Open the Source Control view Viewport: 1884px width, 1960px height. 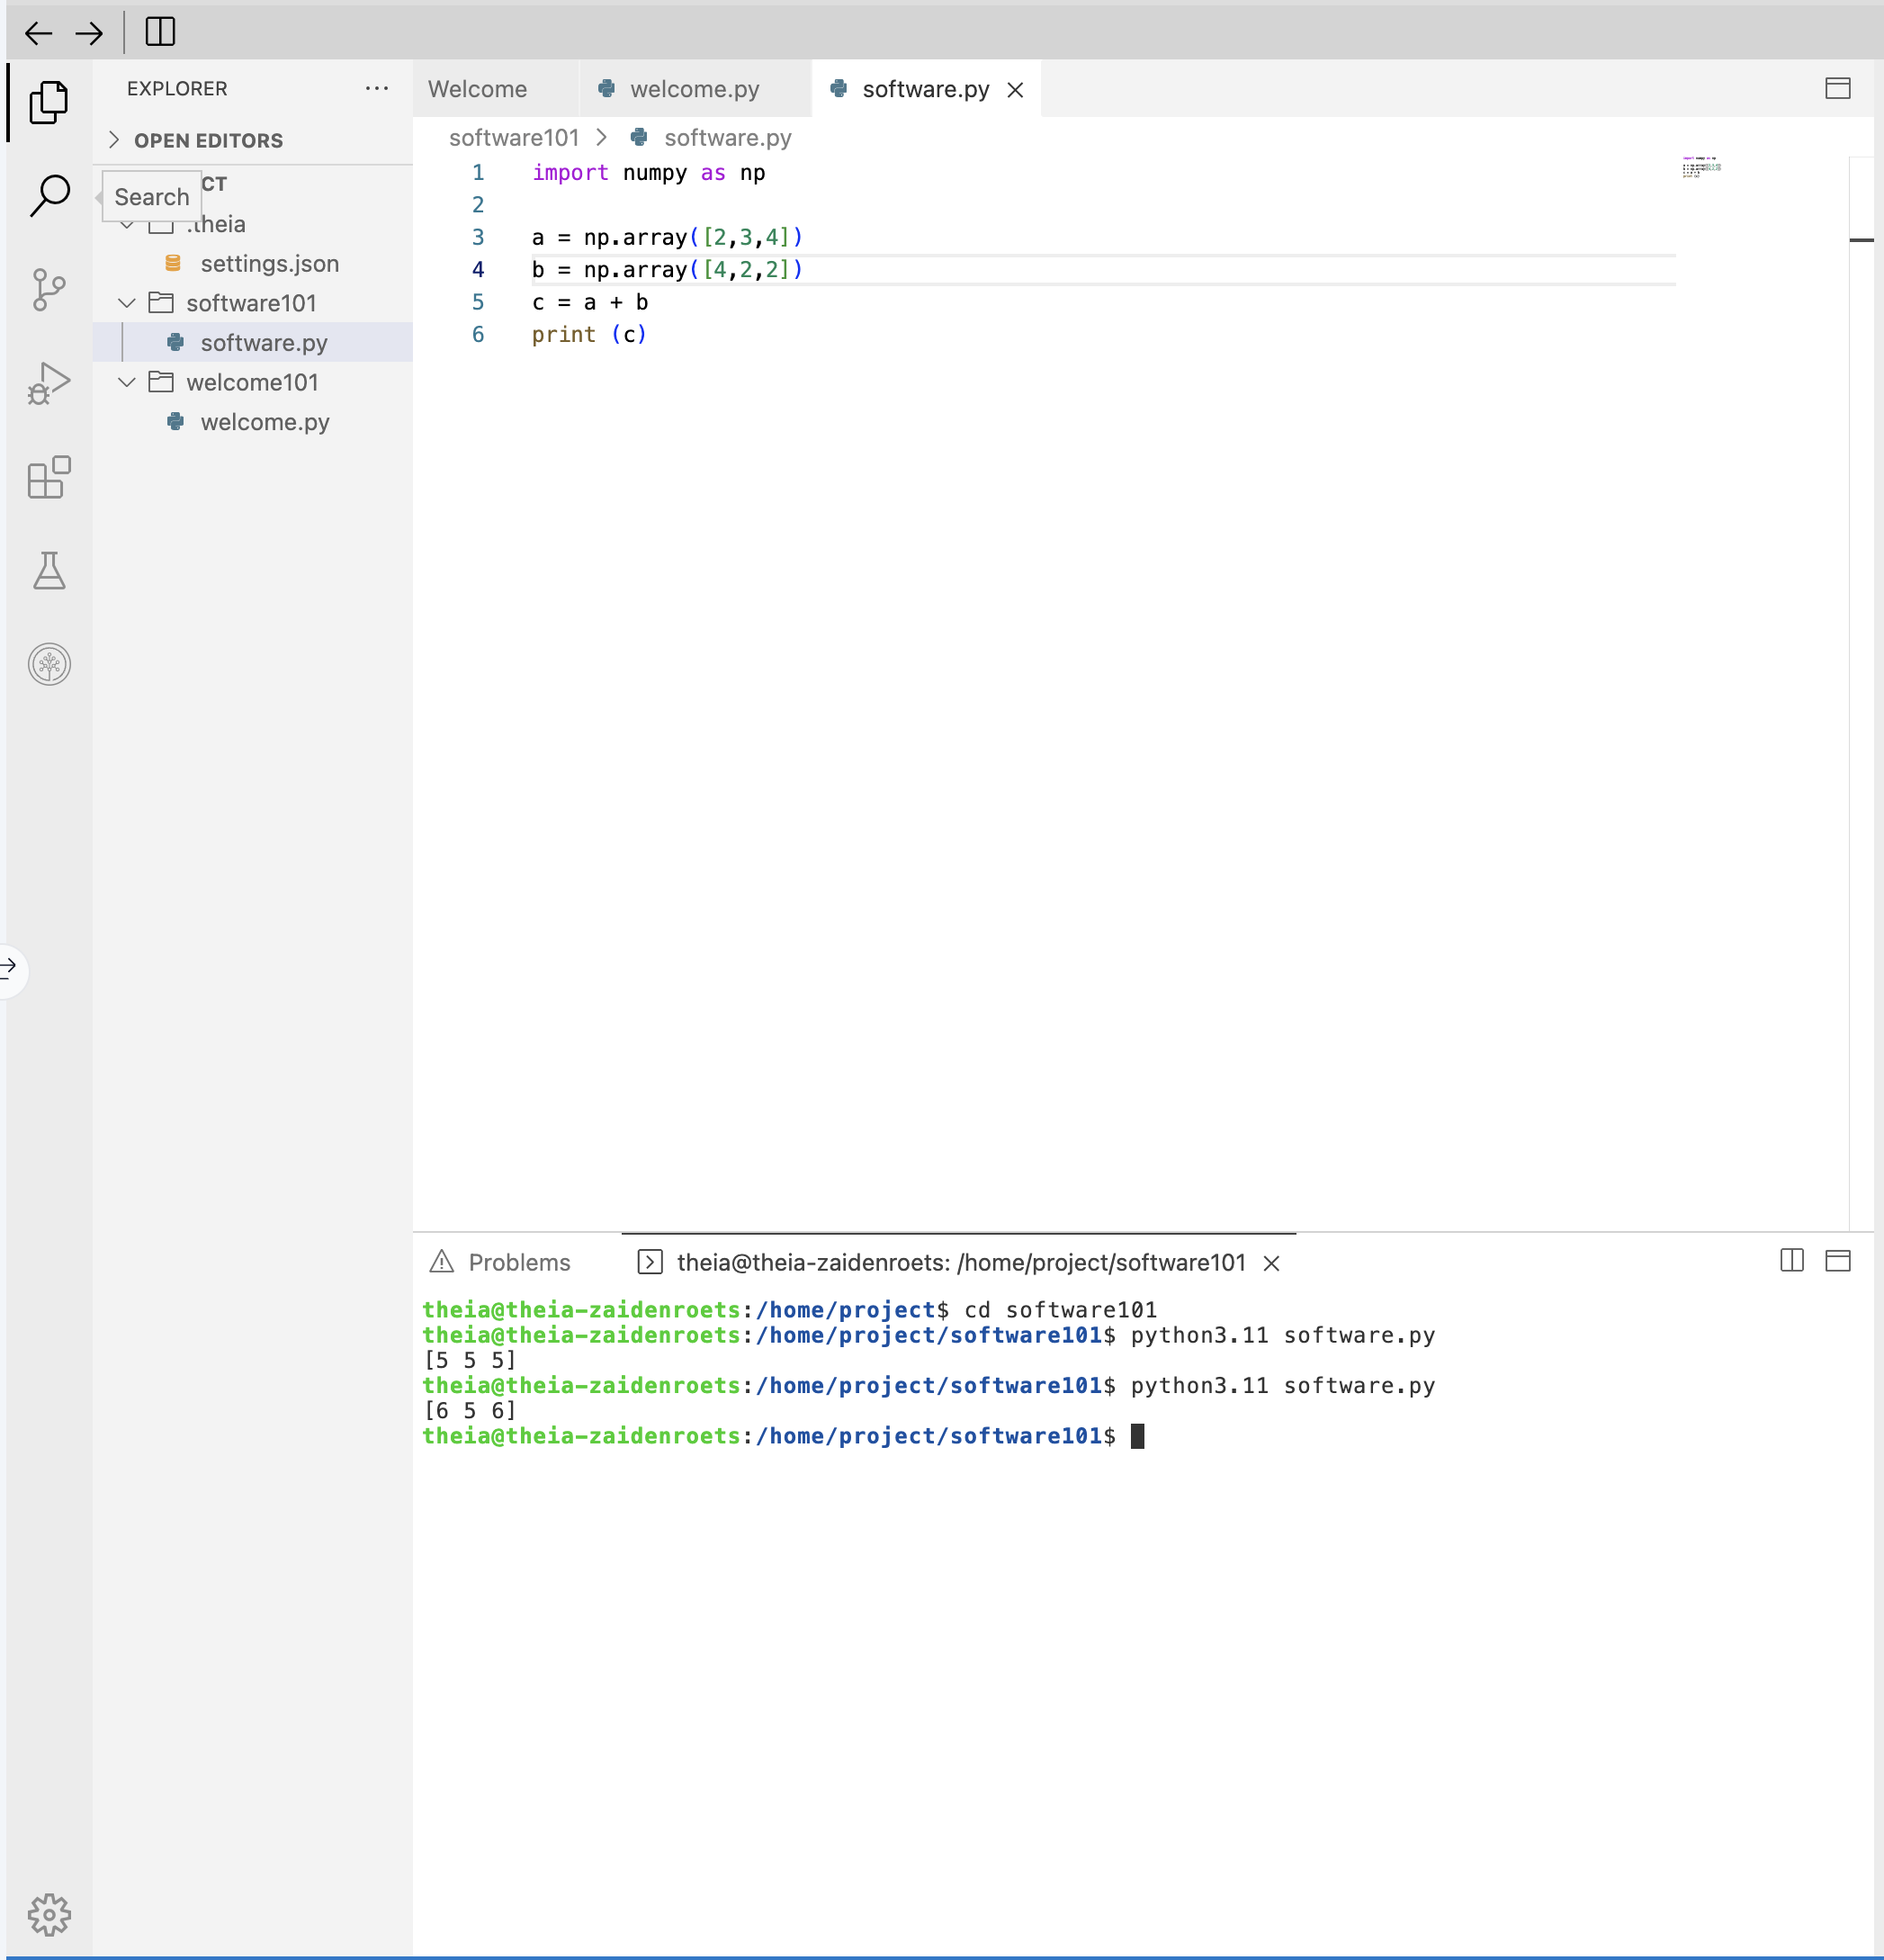point(49,290)
